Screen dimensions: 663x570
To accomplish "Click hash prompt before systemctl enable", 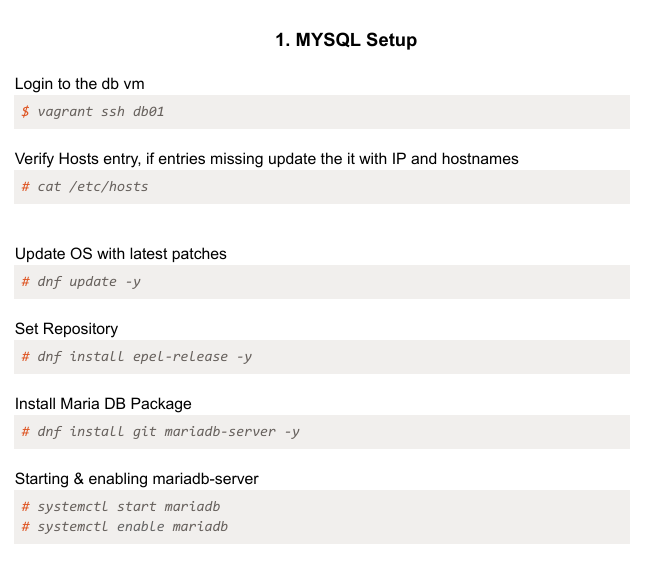I will 25,526.
